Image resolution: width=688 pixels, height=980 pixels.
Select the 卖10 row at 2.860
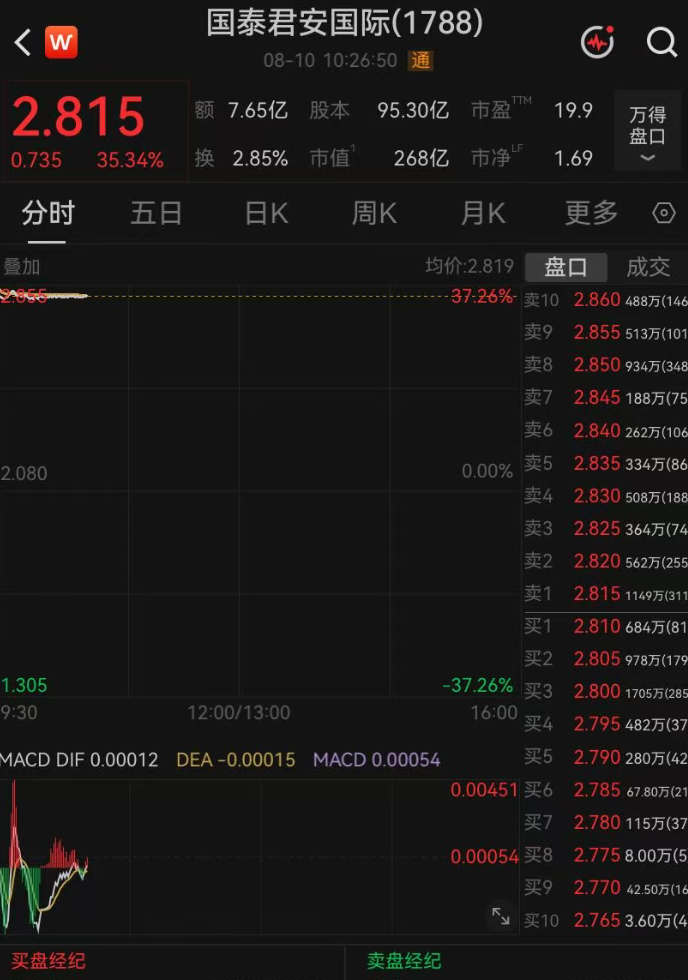pyautogui.click(x=605, y=300)
